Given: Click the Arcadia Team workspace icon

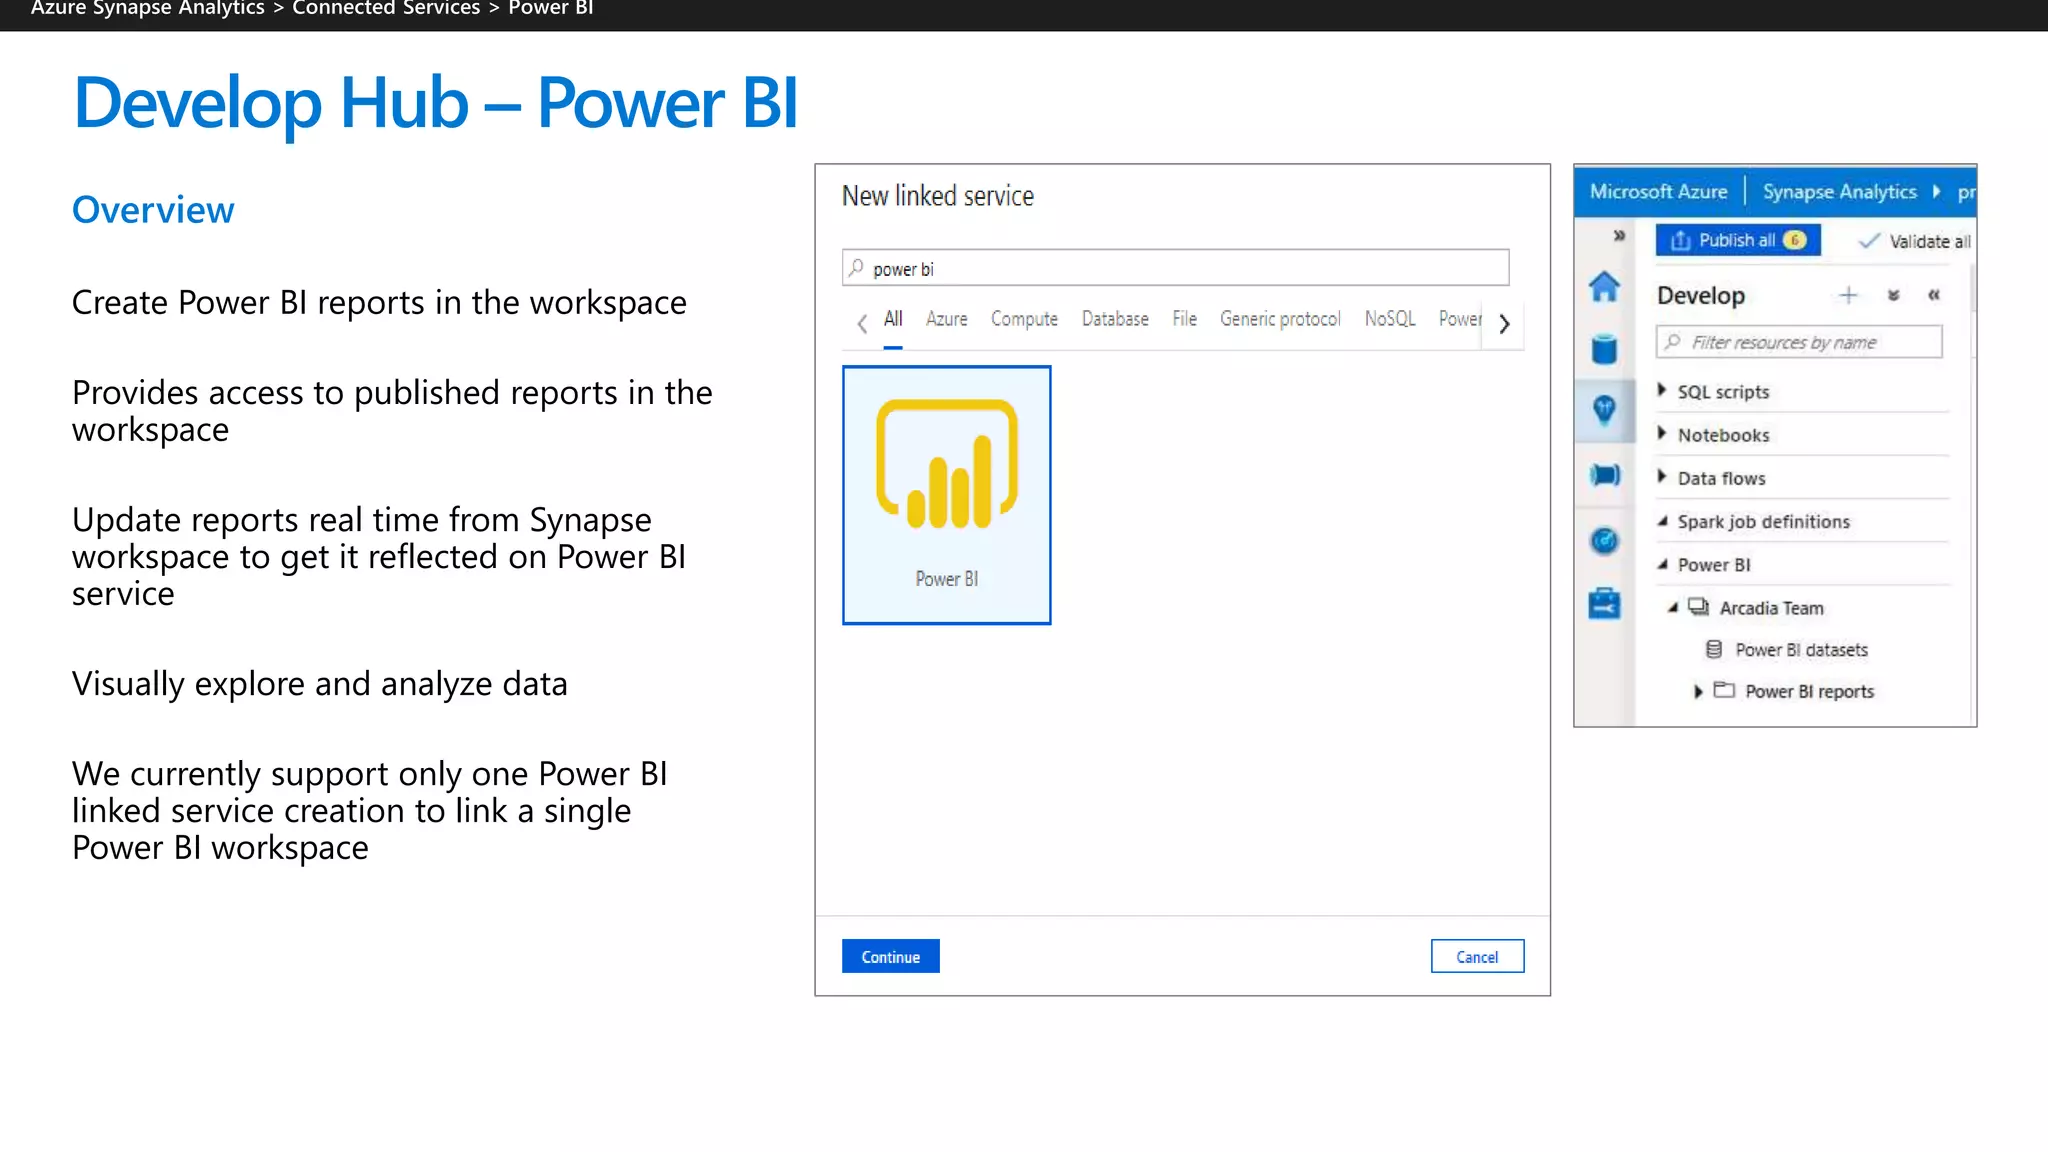Looking at the screenshot, I should [1698, 607].
